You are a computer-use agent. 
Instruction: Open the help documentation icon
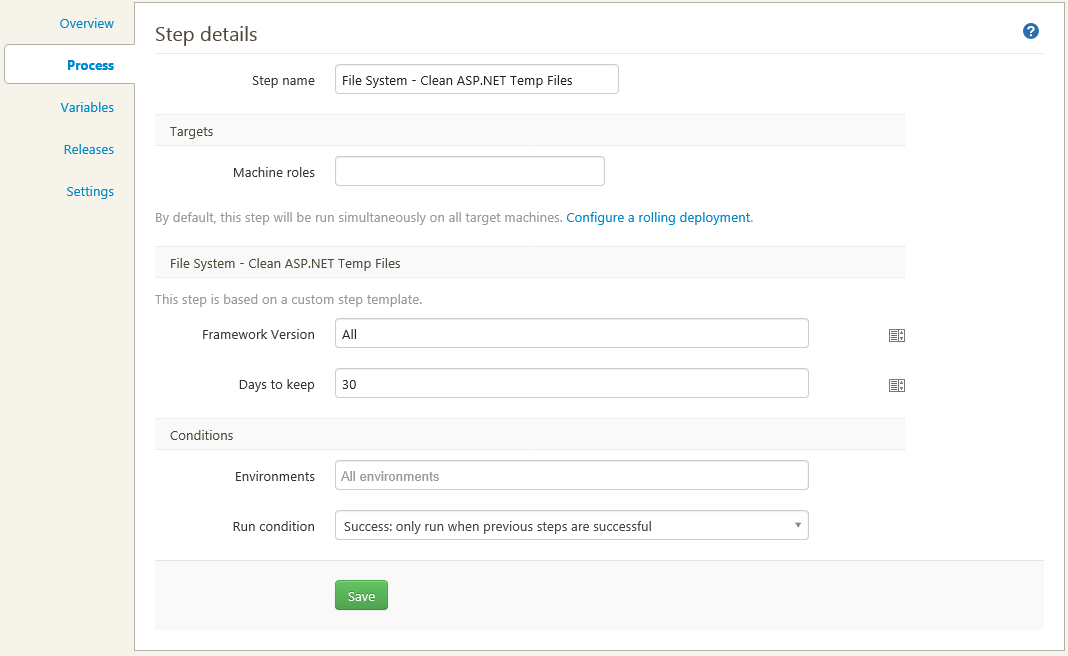(1030, 31)
